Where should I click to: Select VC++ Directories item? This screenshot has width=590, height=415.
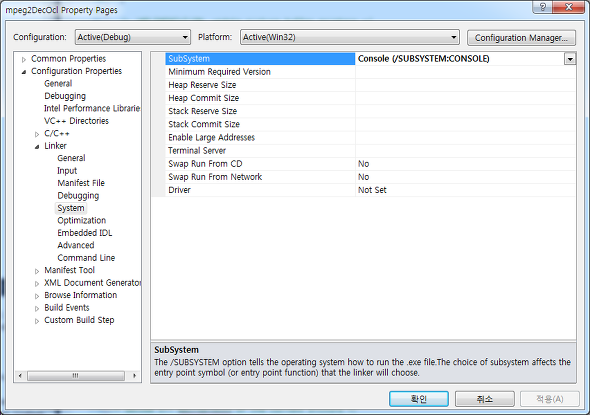point(76,121)
